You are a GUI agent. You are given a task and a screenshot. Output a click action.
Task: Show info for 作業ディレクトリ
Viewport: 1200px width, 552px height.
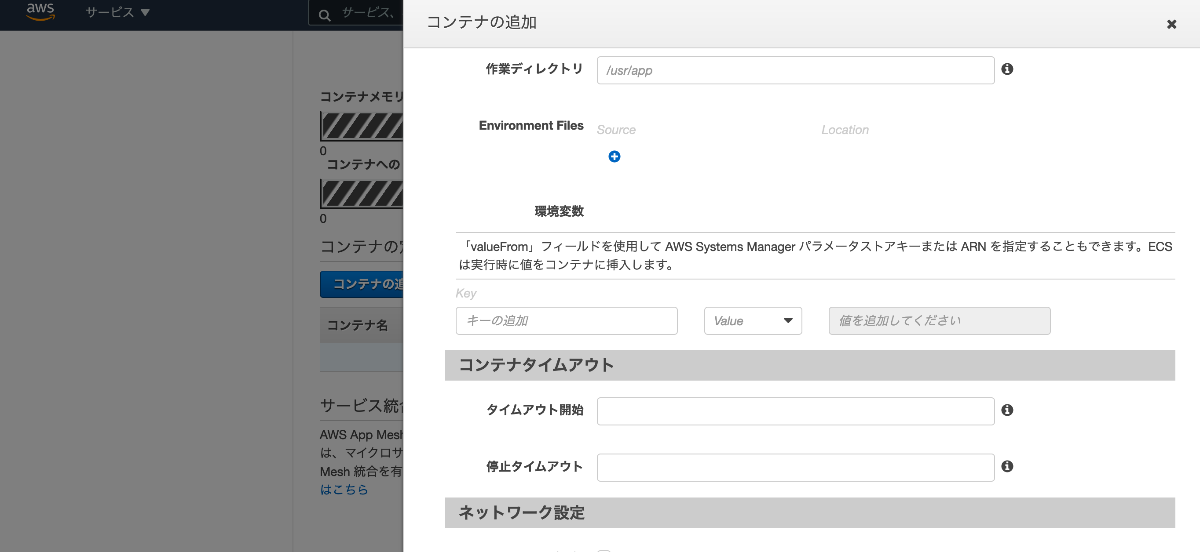tap(1007, 69)
